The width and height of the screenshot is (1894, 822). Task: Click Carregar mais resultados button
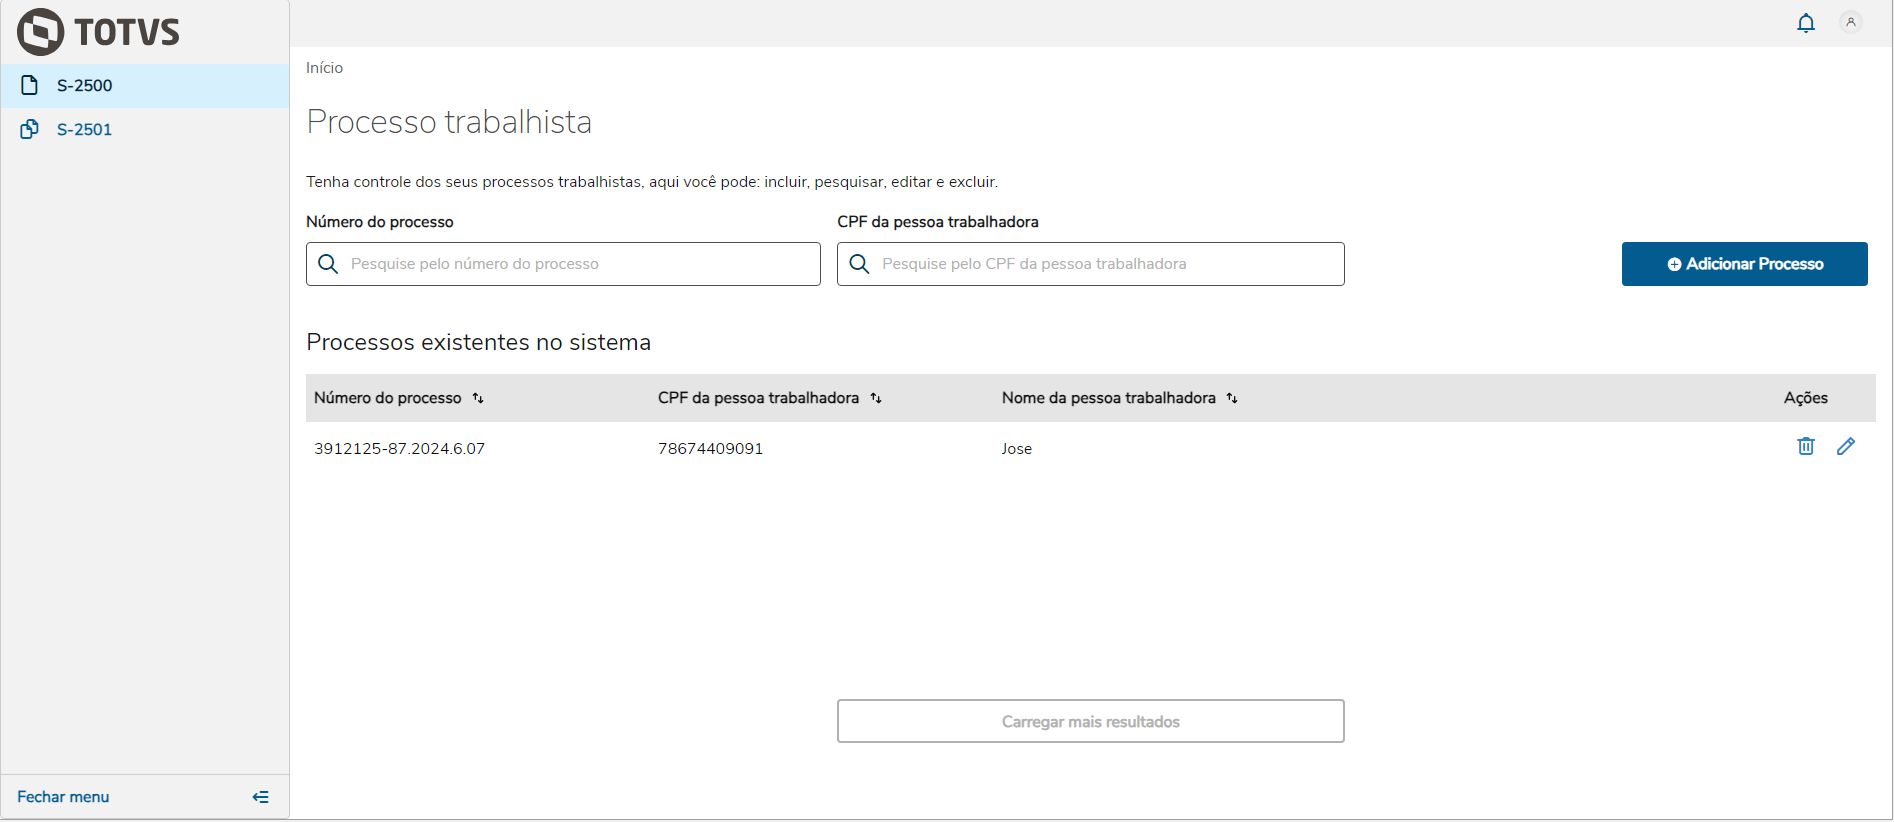(x=1090, y=721)
